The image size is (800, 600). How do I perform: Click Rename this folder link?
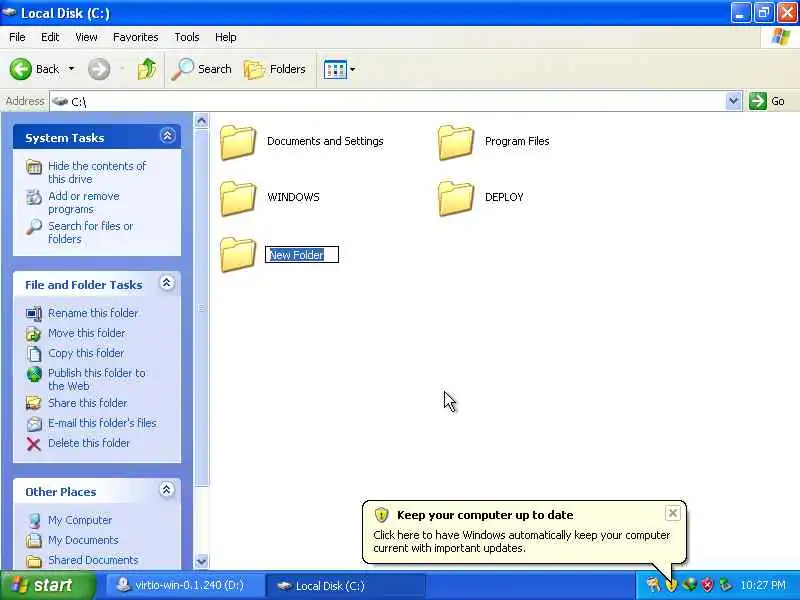coord(93,313)
